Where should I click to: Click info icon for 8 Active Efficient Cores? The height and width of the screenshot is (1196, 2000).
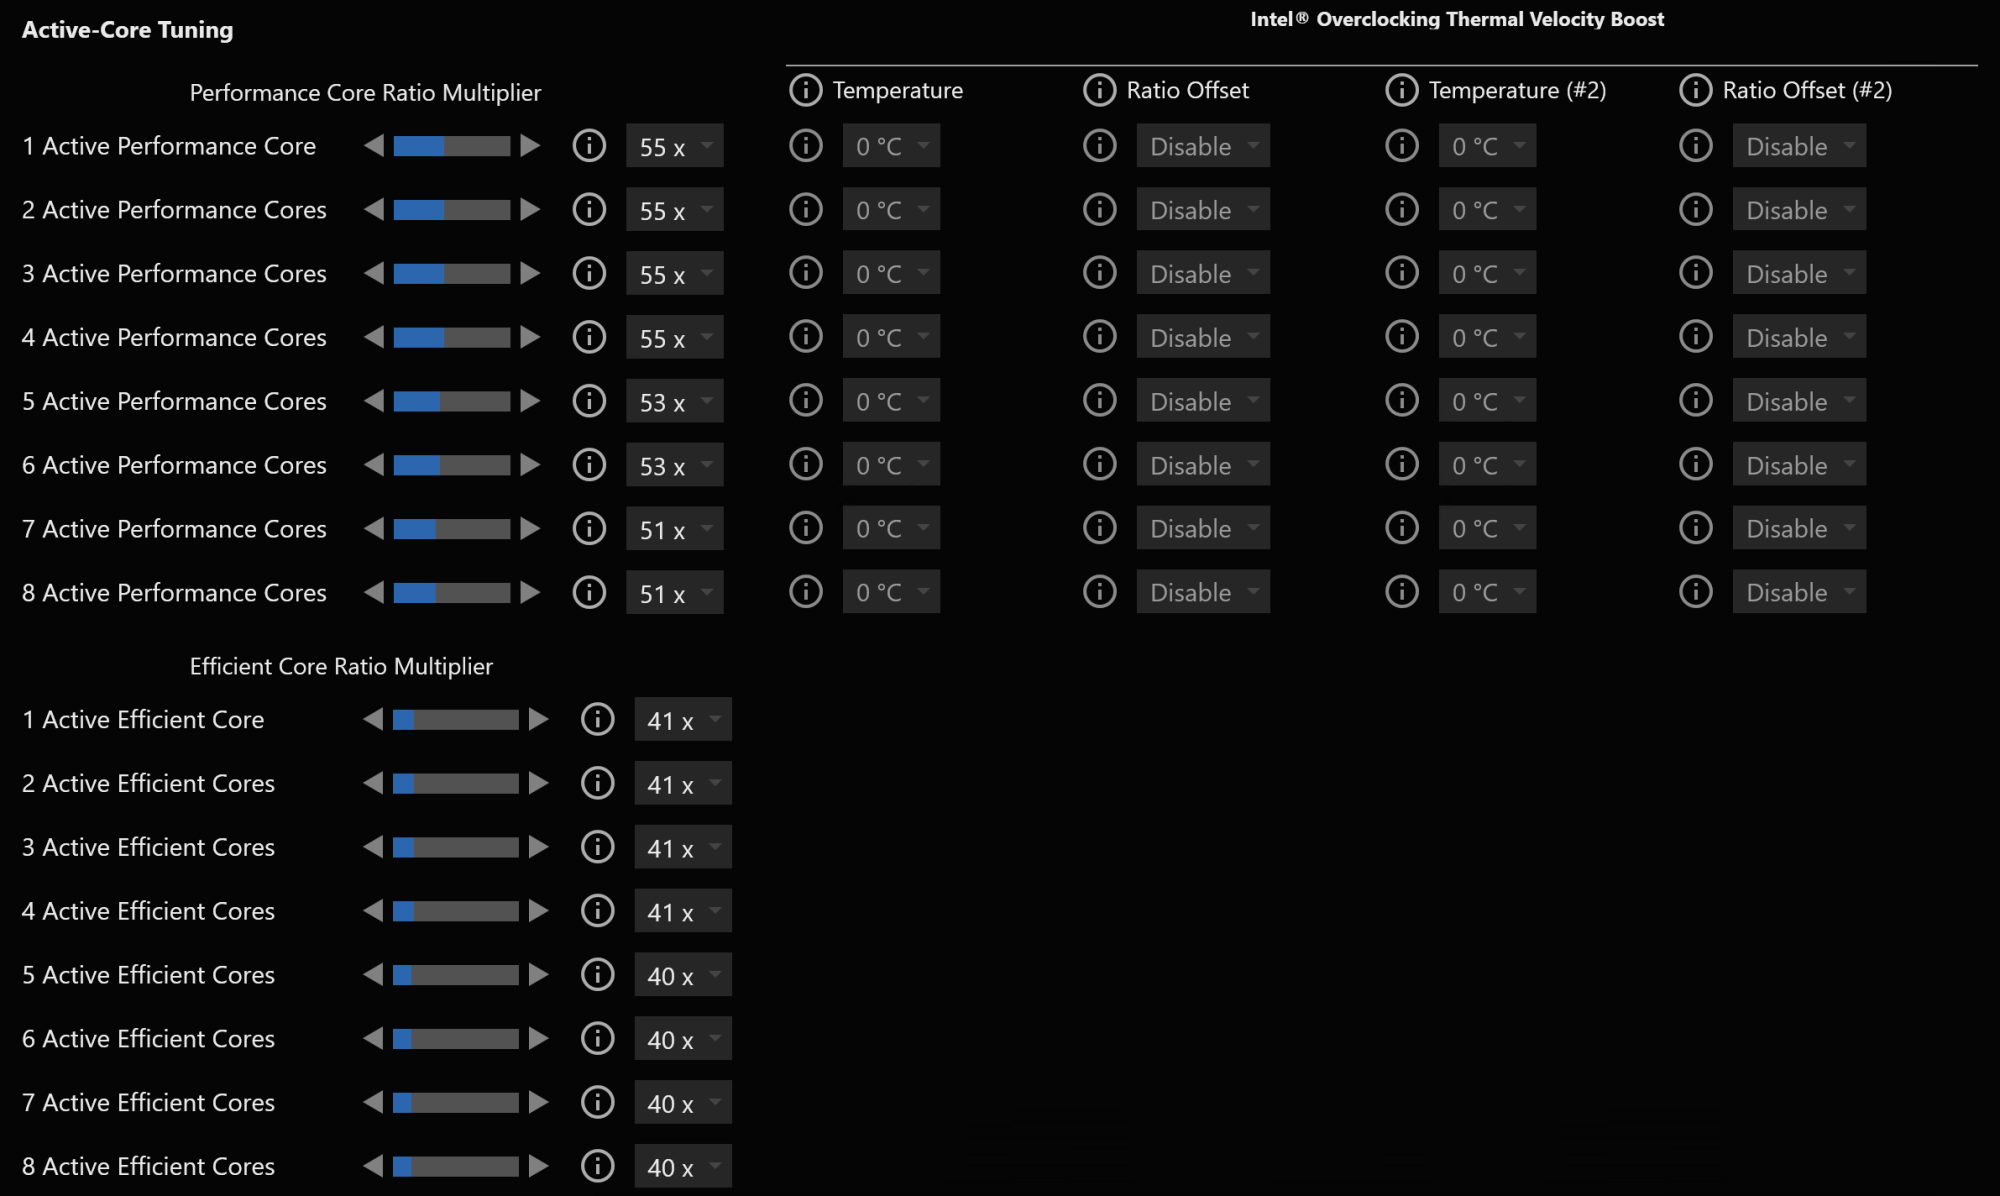click(x=597, y=1166)
